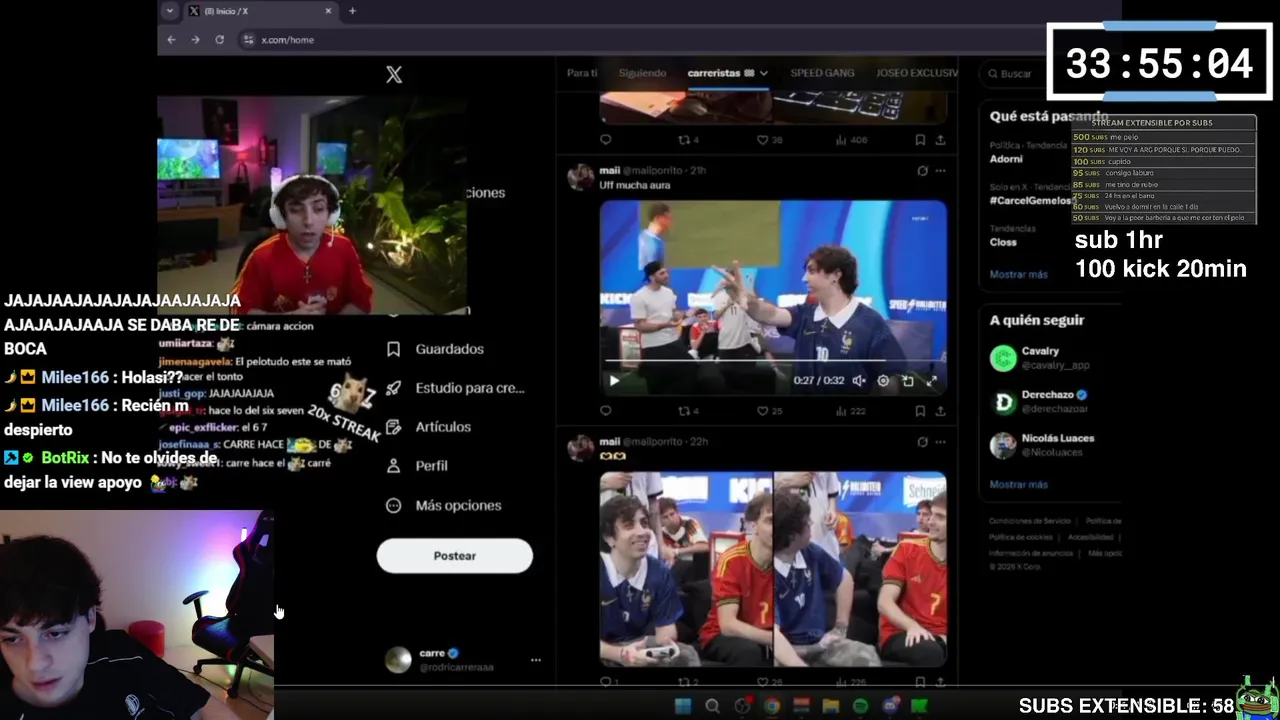Click the video picture-in-picture icon

pyautogui.click(x=908, y=381)
